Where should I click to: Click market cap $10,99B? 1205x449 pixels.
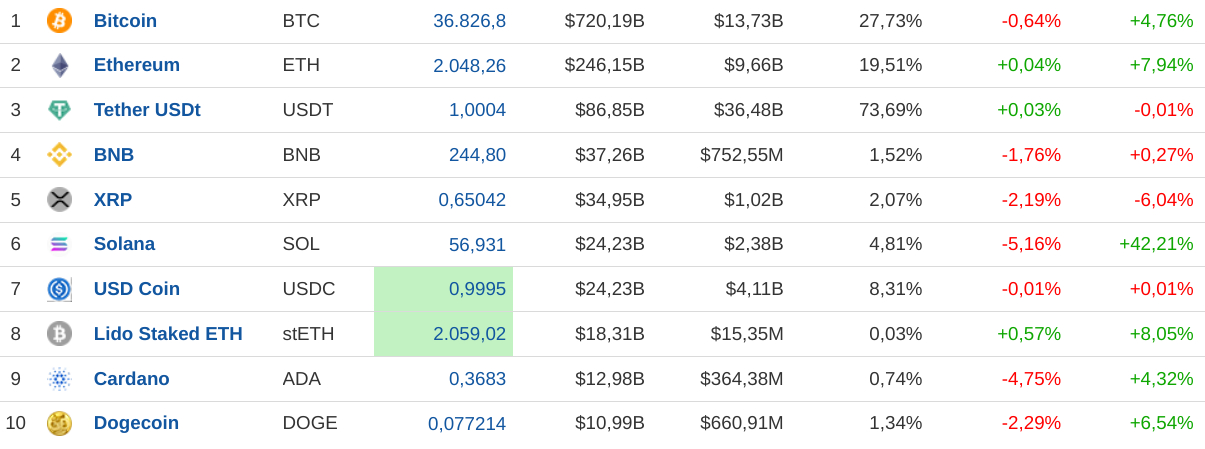(610, 423)
